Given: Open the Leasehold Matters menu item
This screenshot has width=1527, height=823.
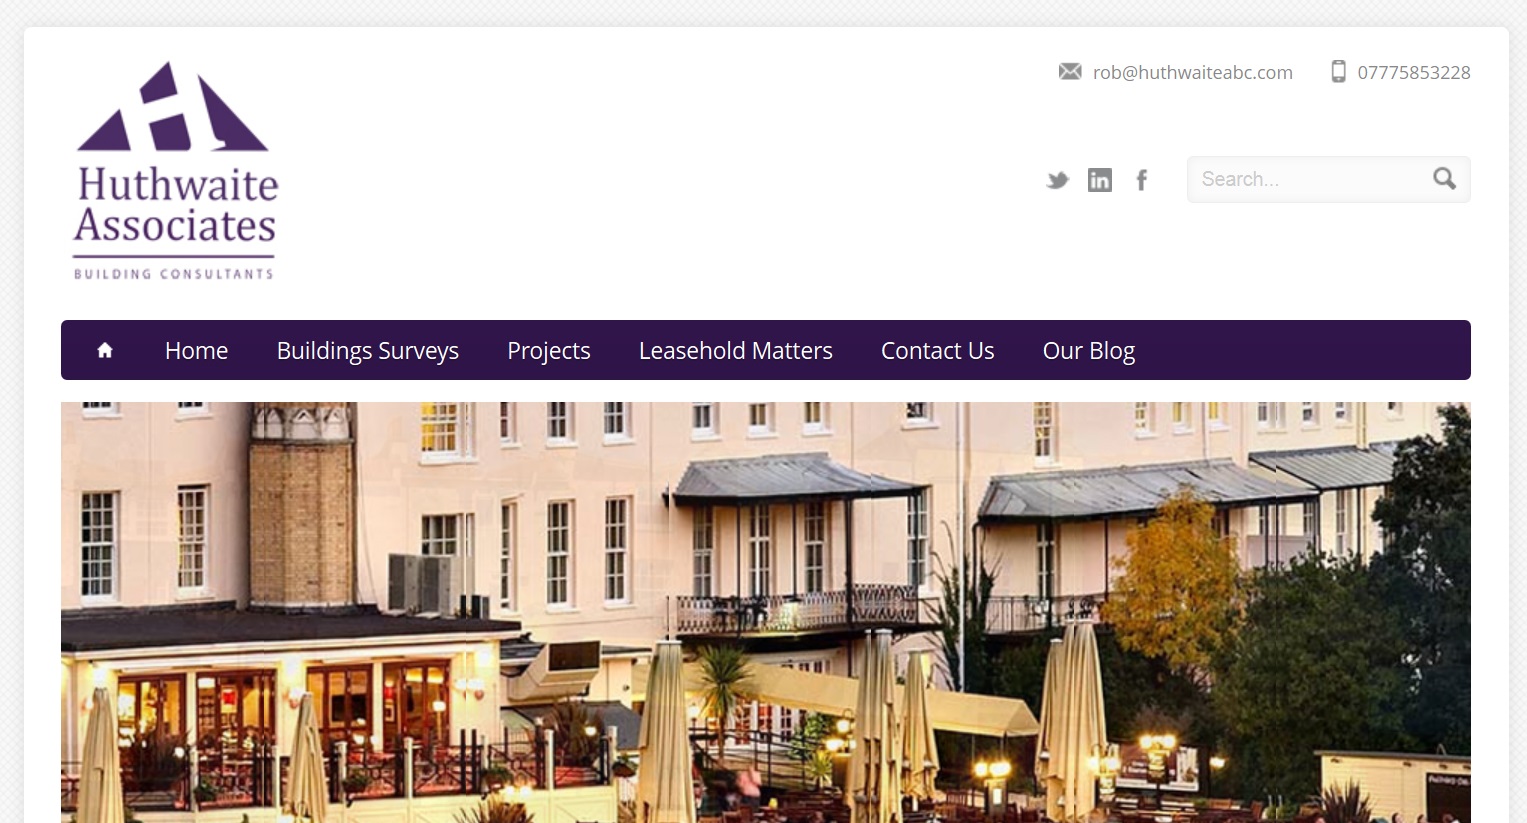Looking at the screenshot, I should click(736, 351).
